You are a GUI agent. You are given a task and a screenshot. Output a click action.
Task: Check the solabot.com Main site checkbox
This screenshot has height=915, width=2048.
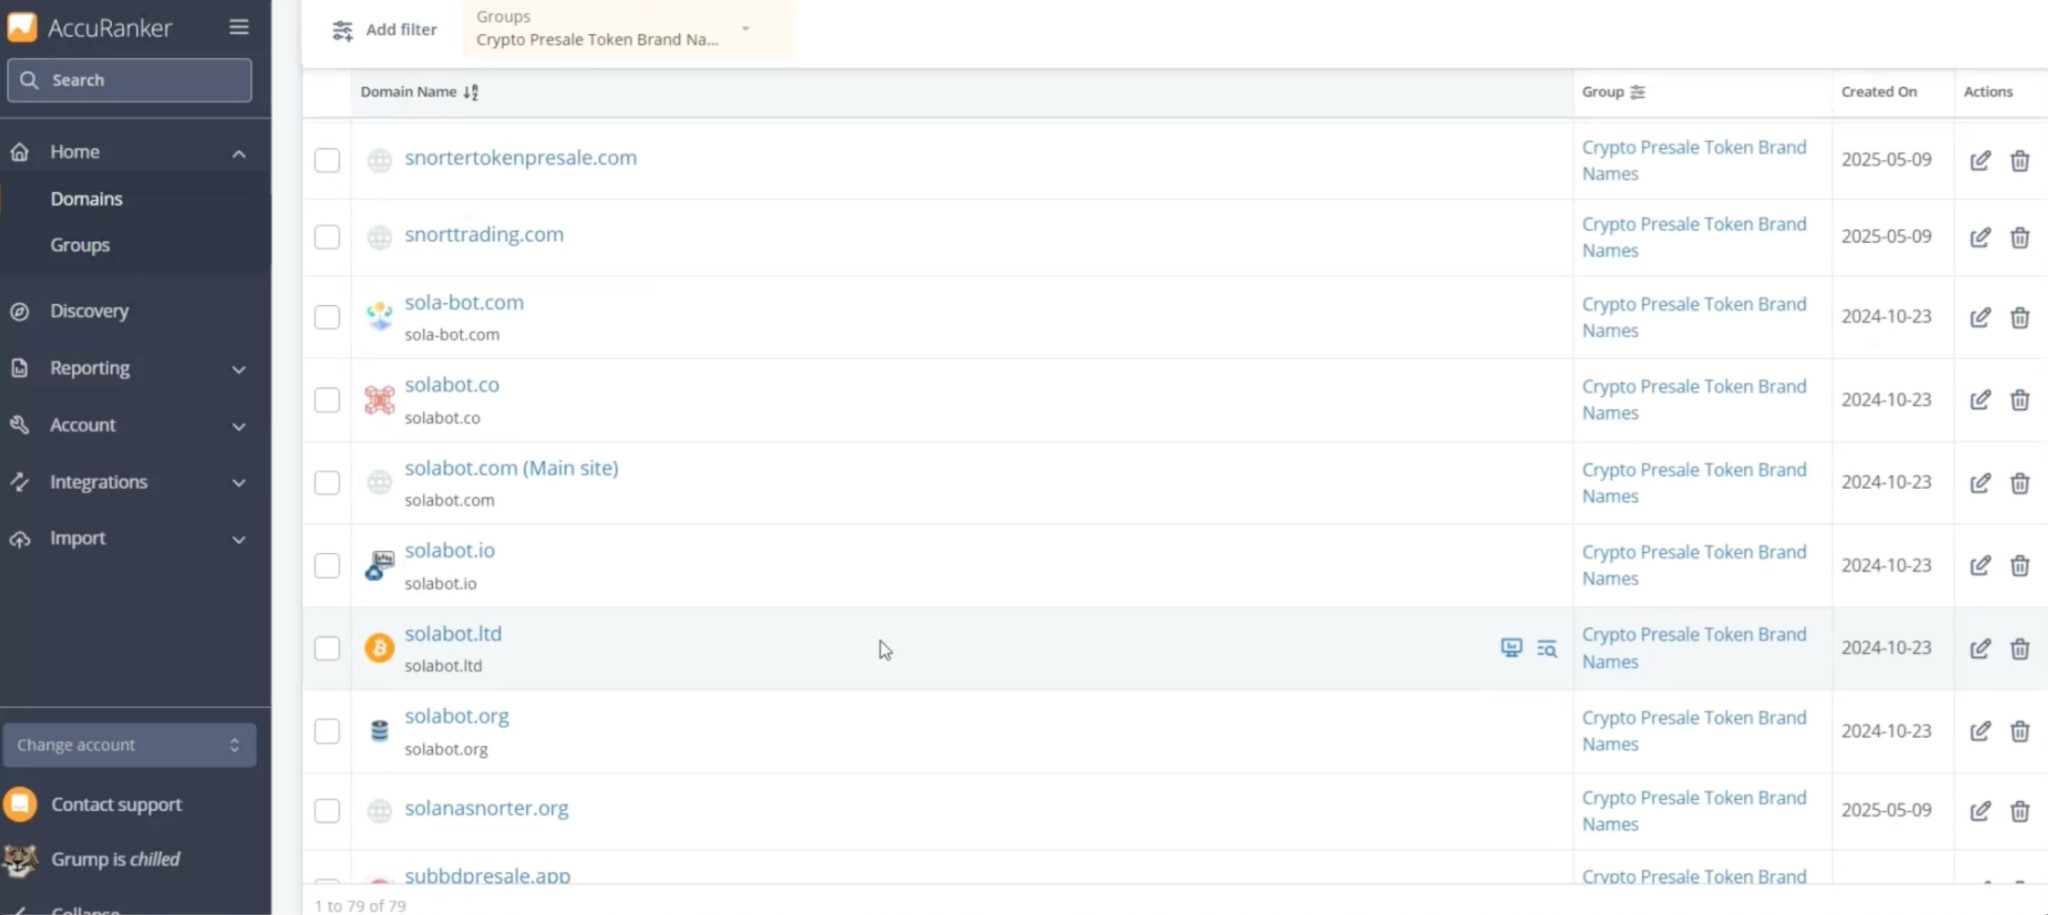pos(327,483)
